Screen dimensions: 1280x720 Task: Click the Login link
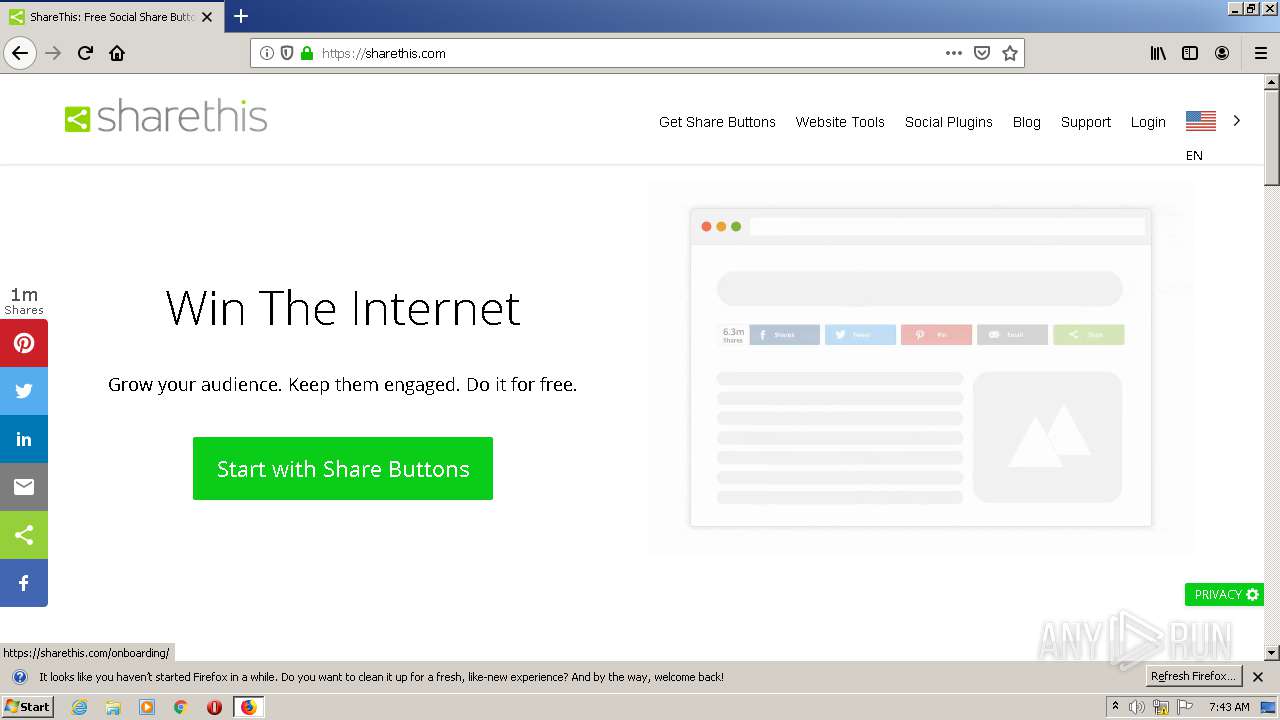(1148, 122)
